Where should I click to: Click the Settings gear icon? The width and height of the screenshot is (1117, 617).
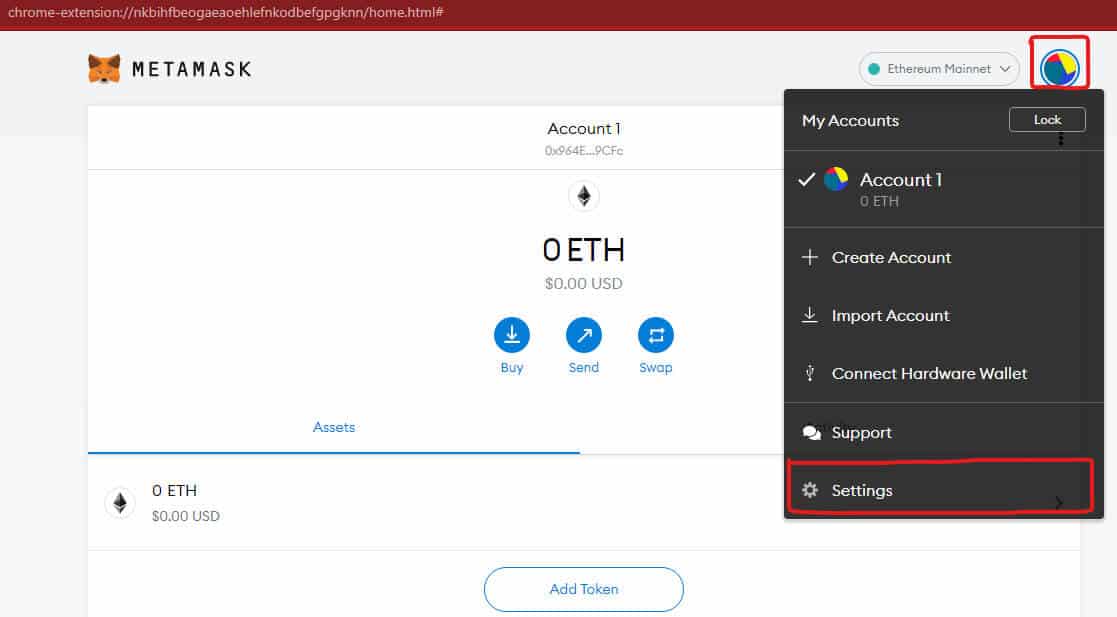click(x=810, y=490)
